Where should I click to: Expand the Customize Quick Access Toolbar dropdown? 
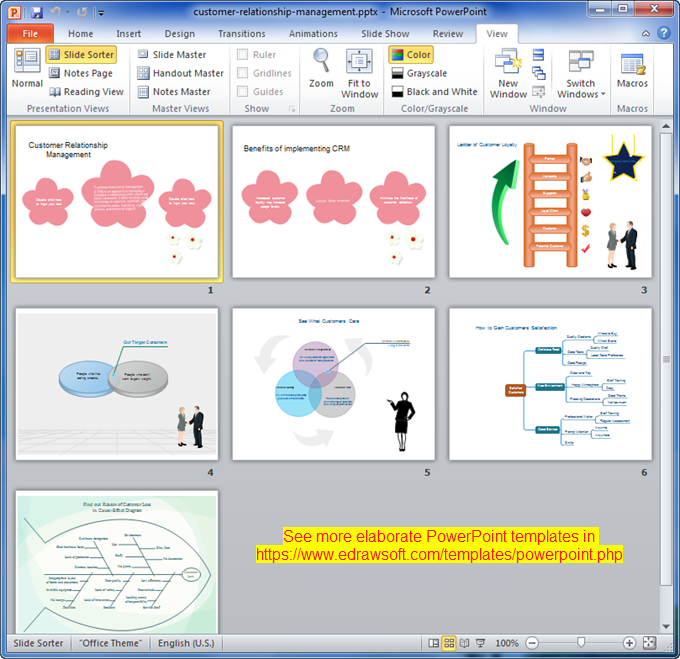pyautogui.click(x=101, y=13)
